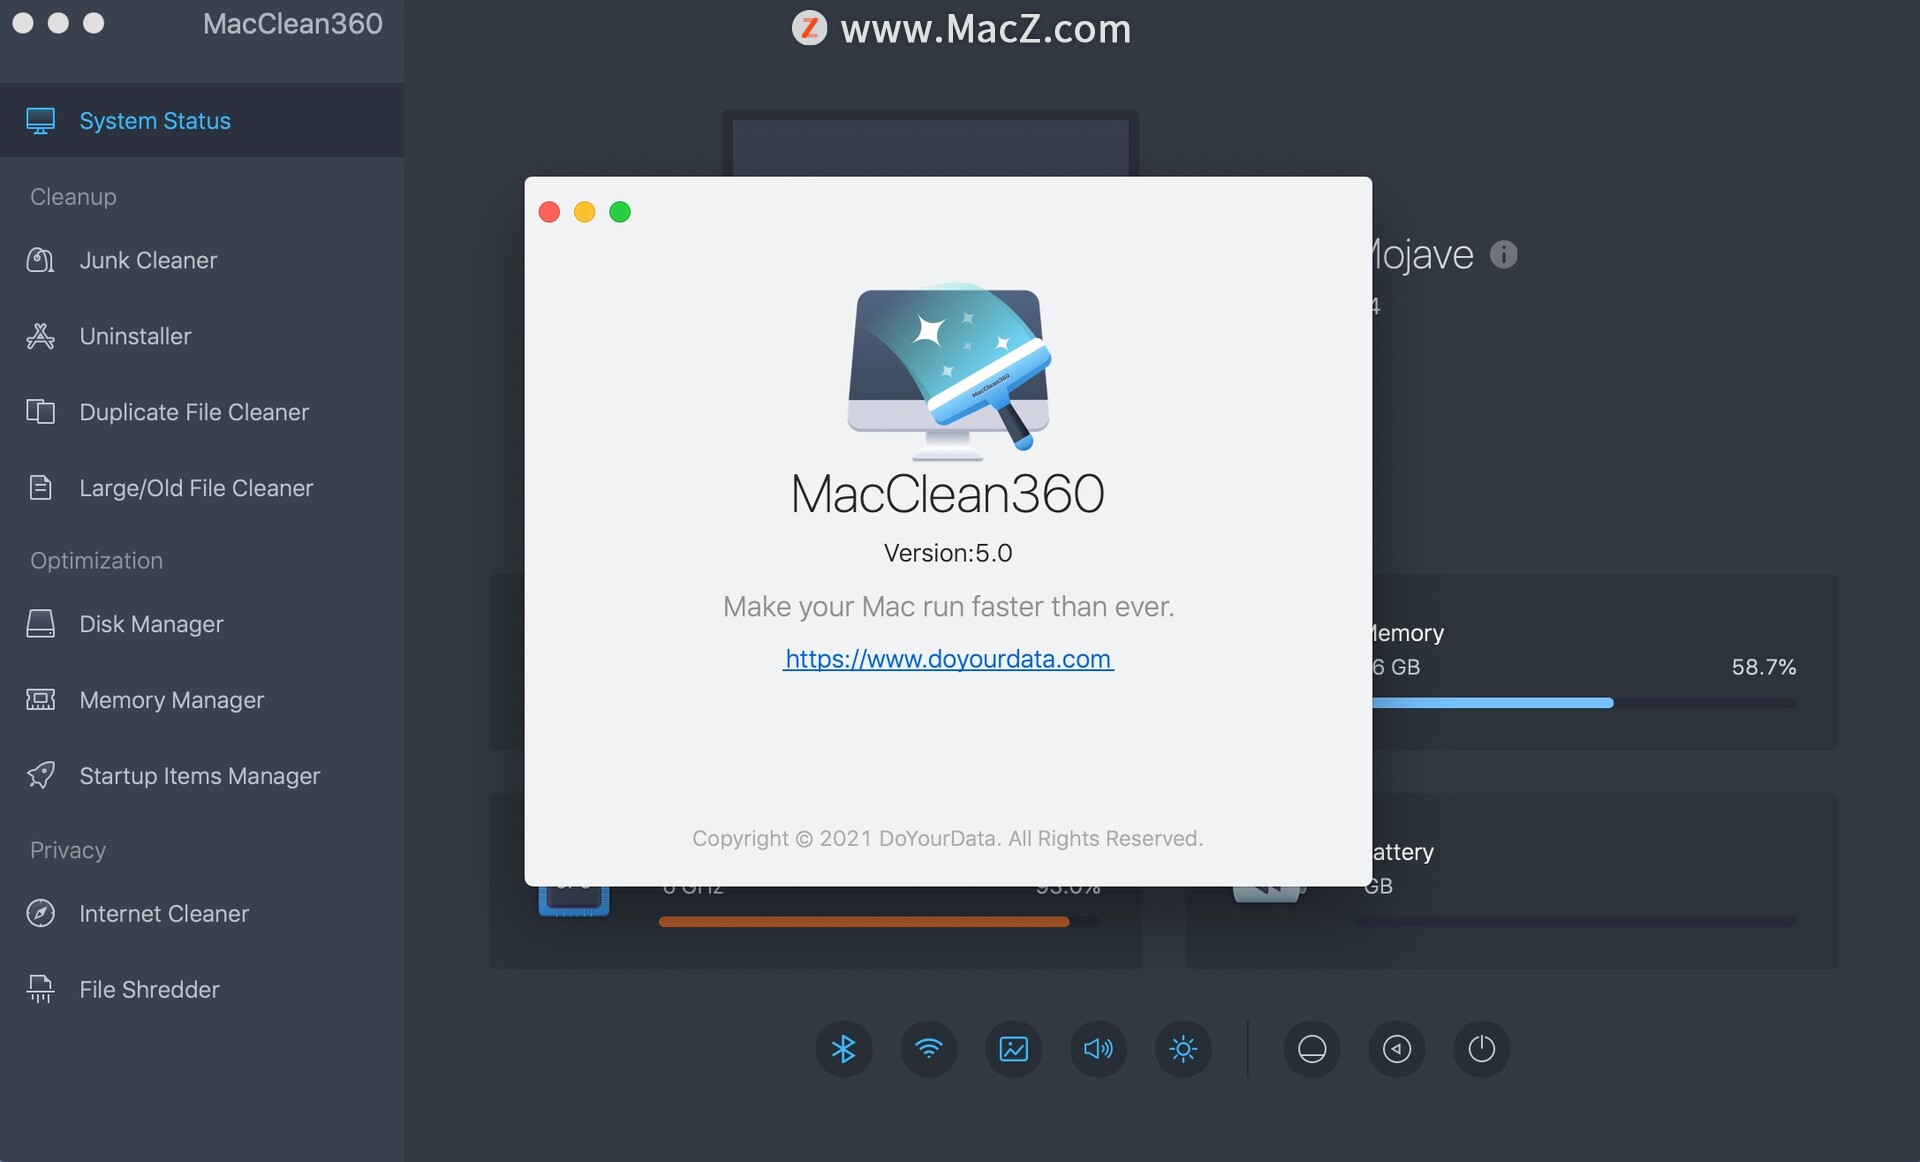Click the Memory Manager icon
1920x1162 pixels.
click(38, 698)
